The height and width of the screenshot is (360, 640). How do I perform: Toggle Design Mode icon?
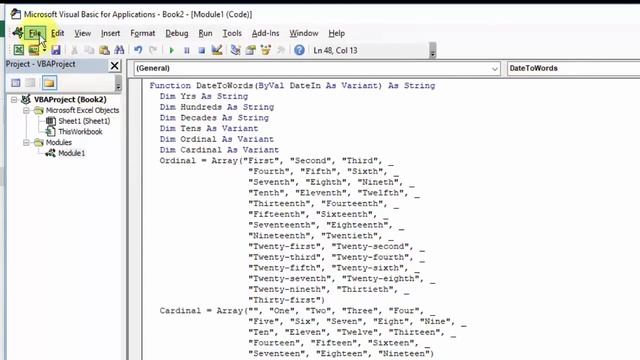[x=217, y=50]
